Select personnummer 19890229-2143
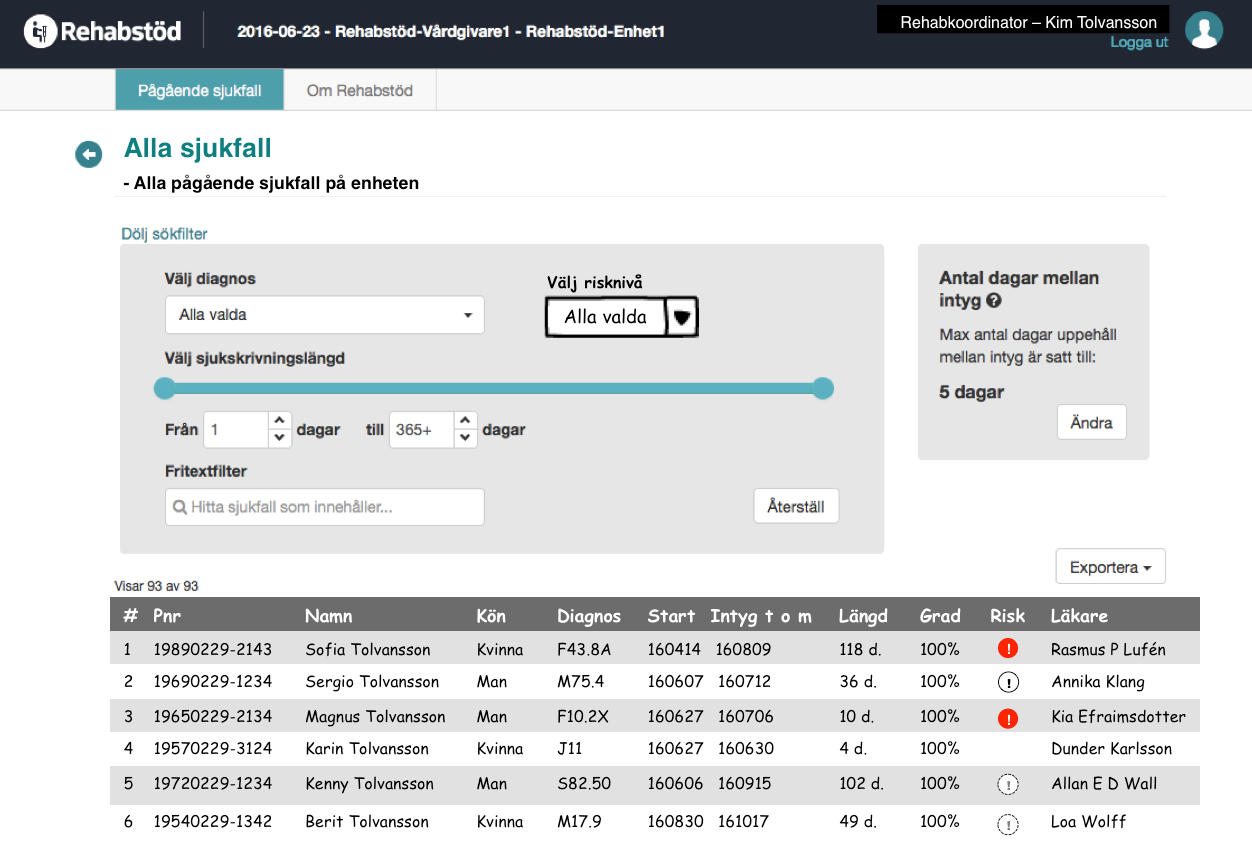1252x845 pixels. (x=212, y=649)
